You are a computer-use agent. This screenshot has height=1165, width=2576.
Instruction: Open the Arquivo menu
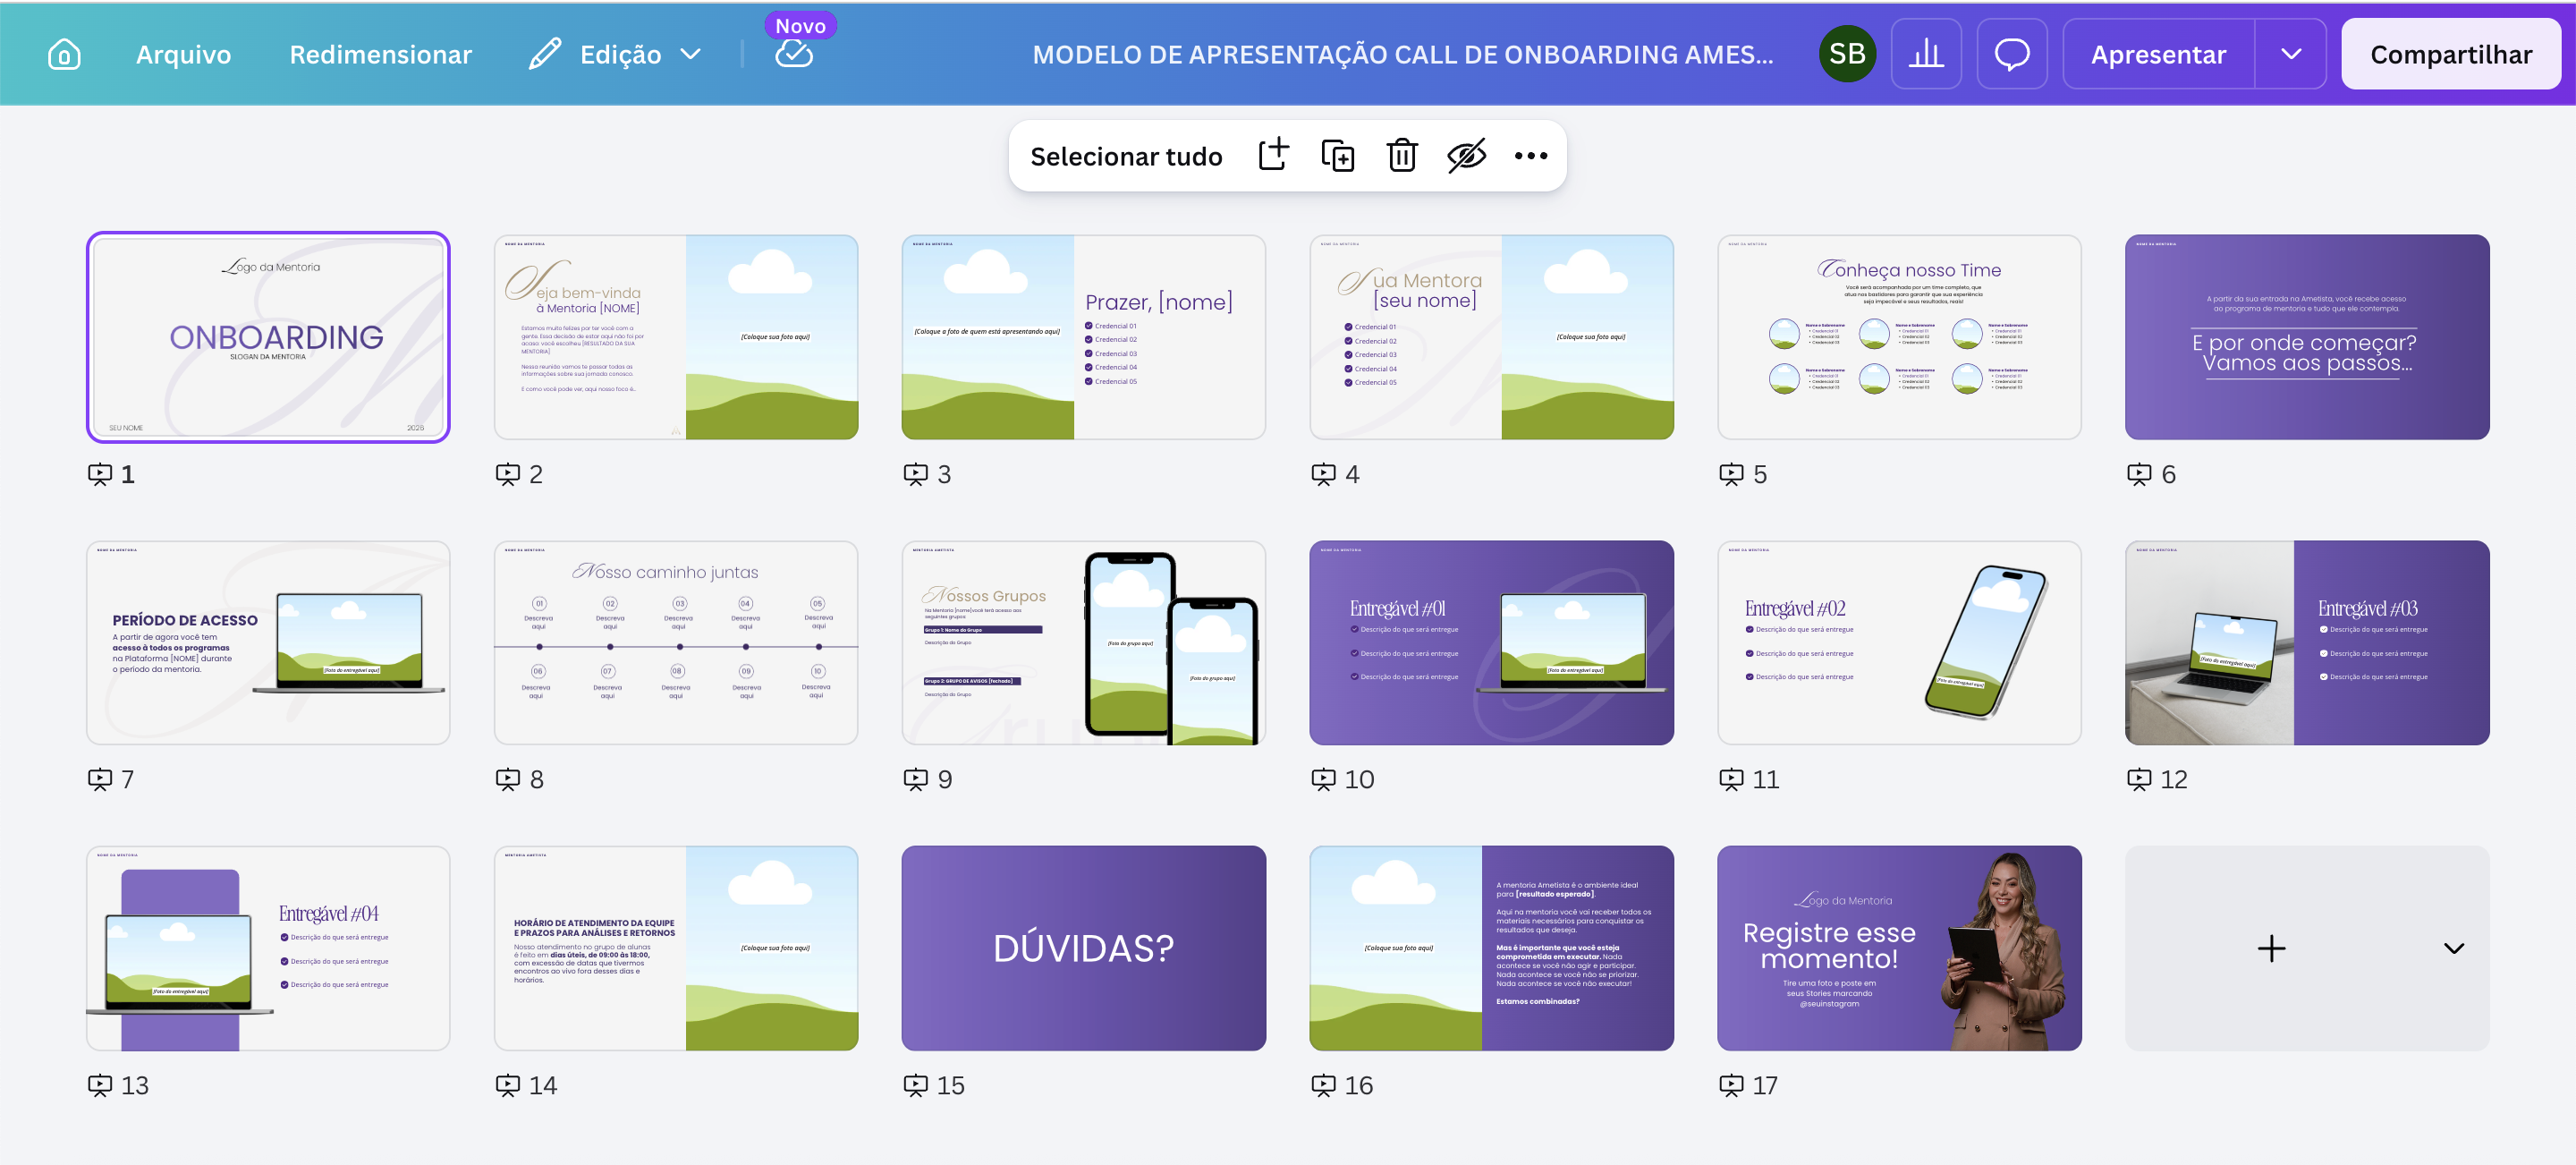pos(183,54)
